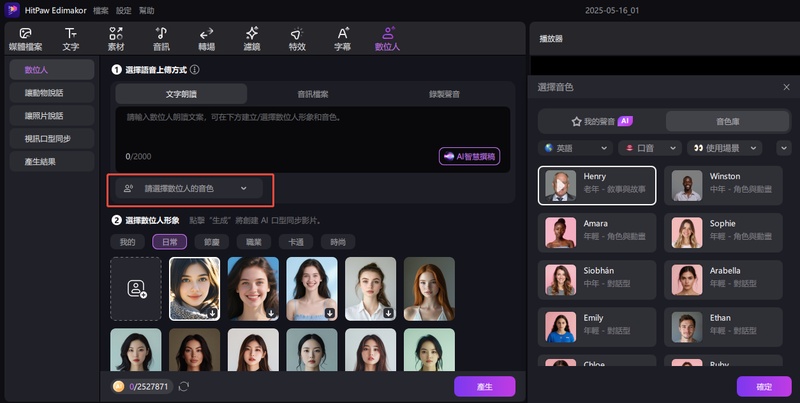Select the Sophie voice card
This screenshot has width=800, height=403.
pos(723,233)
